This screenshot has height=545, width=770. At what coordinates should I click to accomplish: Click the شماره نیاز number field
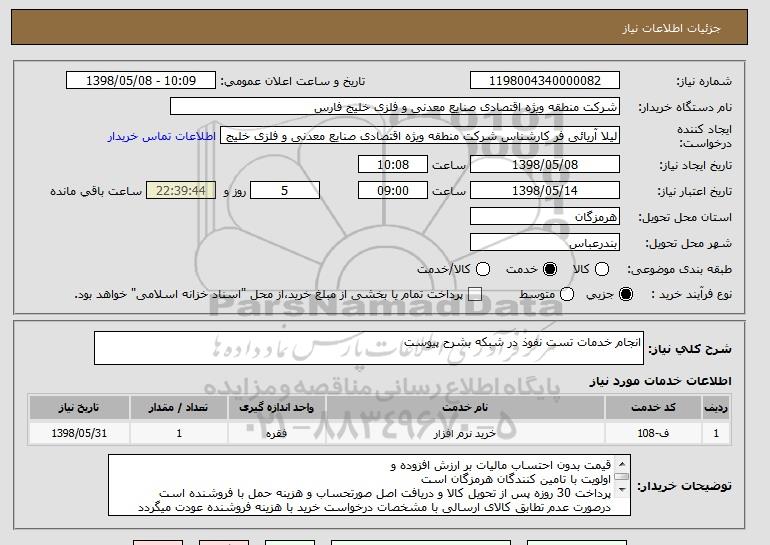[x=545, y=81]
